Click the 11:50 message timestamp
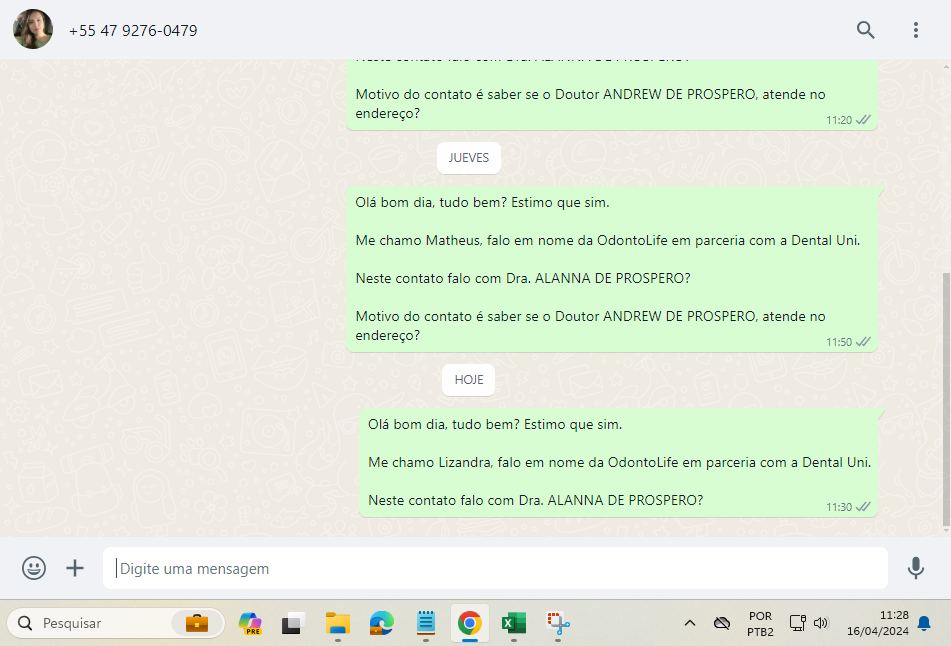 coord(839,342)
